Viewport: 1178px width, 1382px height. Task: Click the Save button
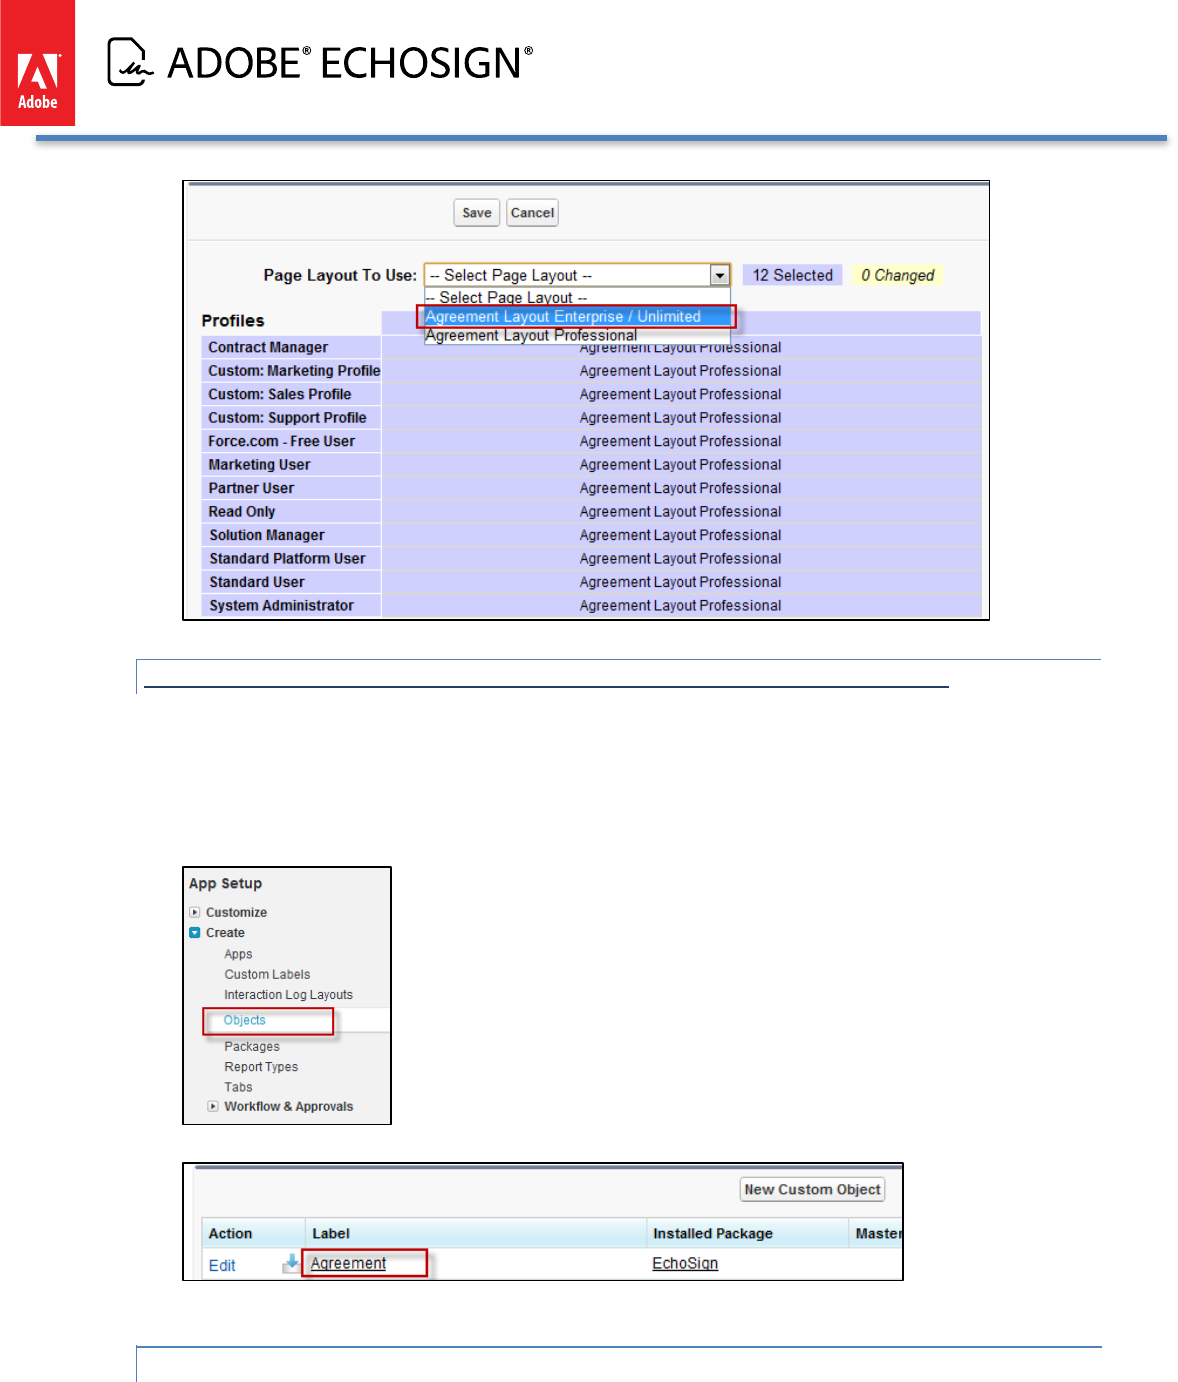(477, 213)
